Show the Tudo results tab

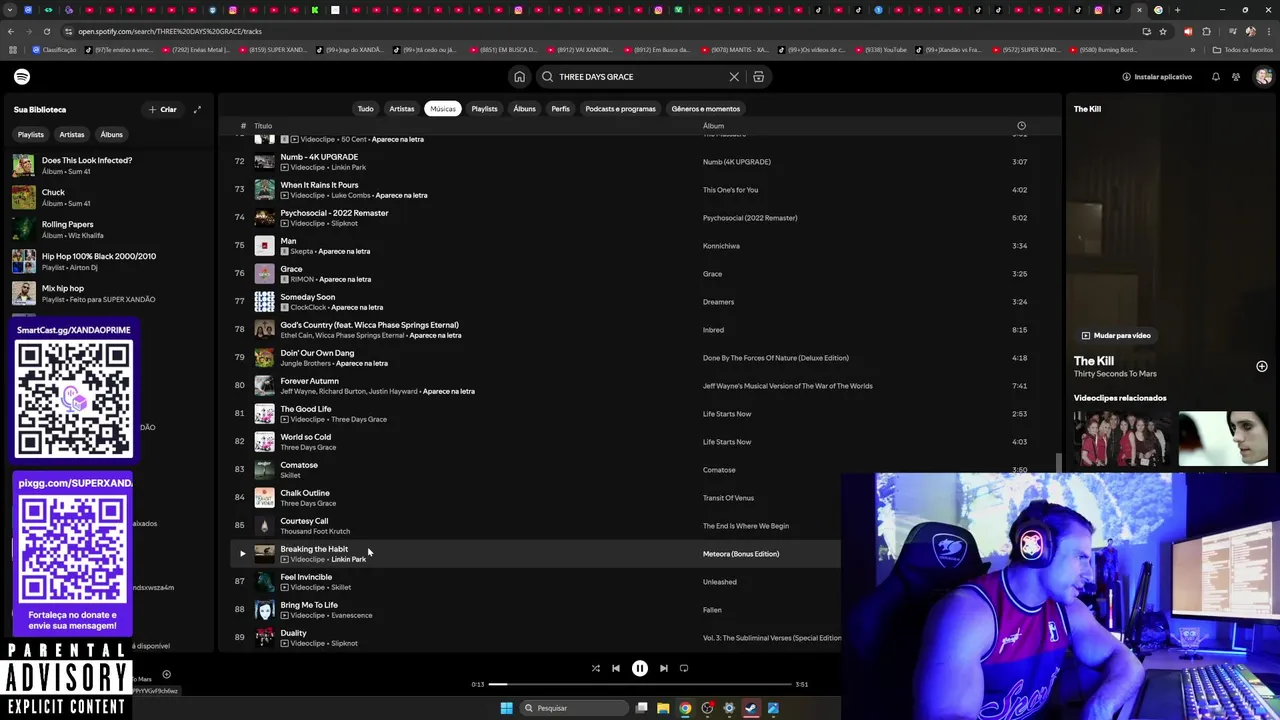pos(366,108)
